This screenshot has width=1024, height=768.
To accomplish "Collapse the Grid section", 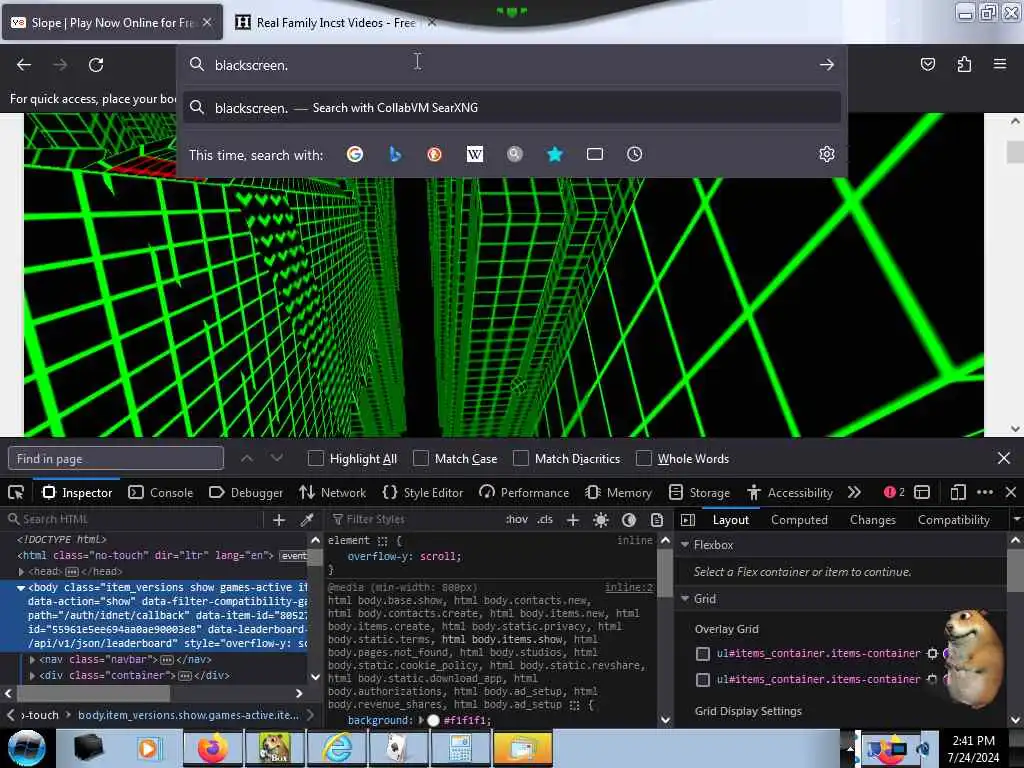I will click(x=684, y=599).
